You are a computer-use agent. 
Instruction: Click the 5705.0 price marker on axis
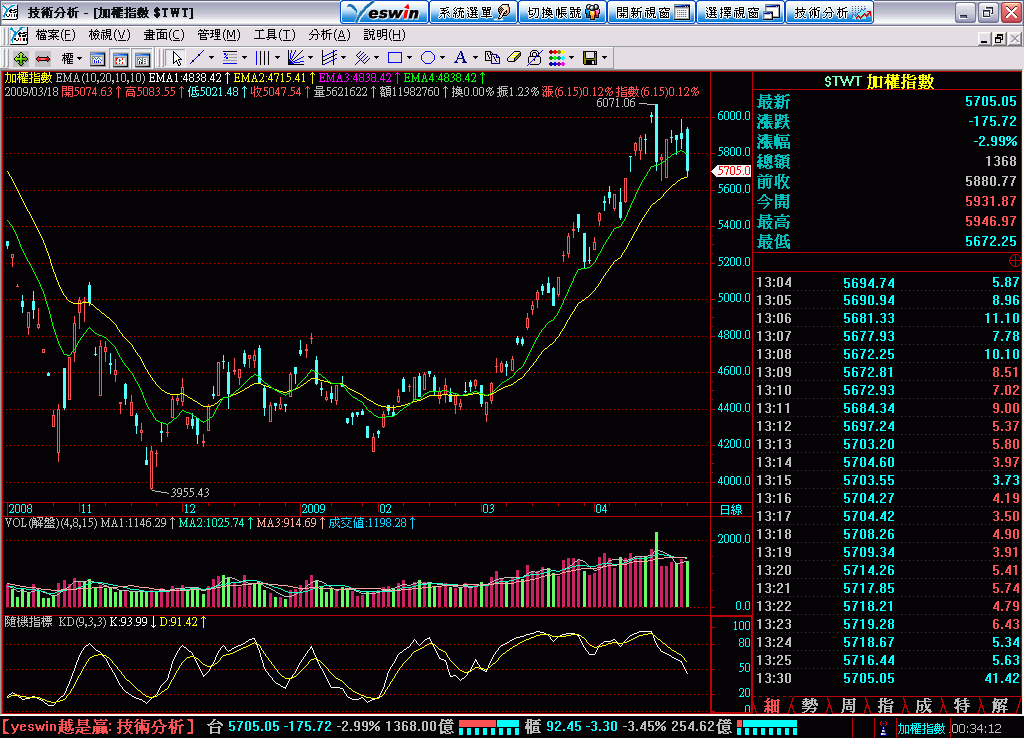click(x=731, y=171)
